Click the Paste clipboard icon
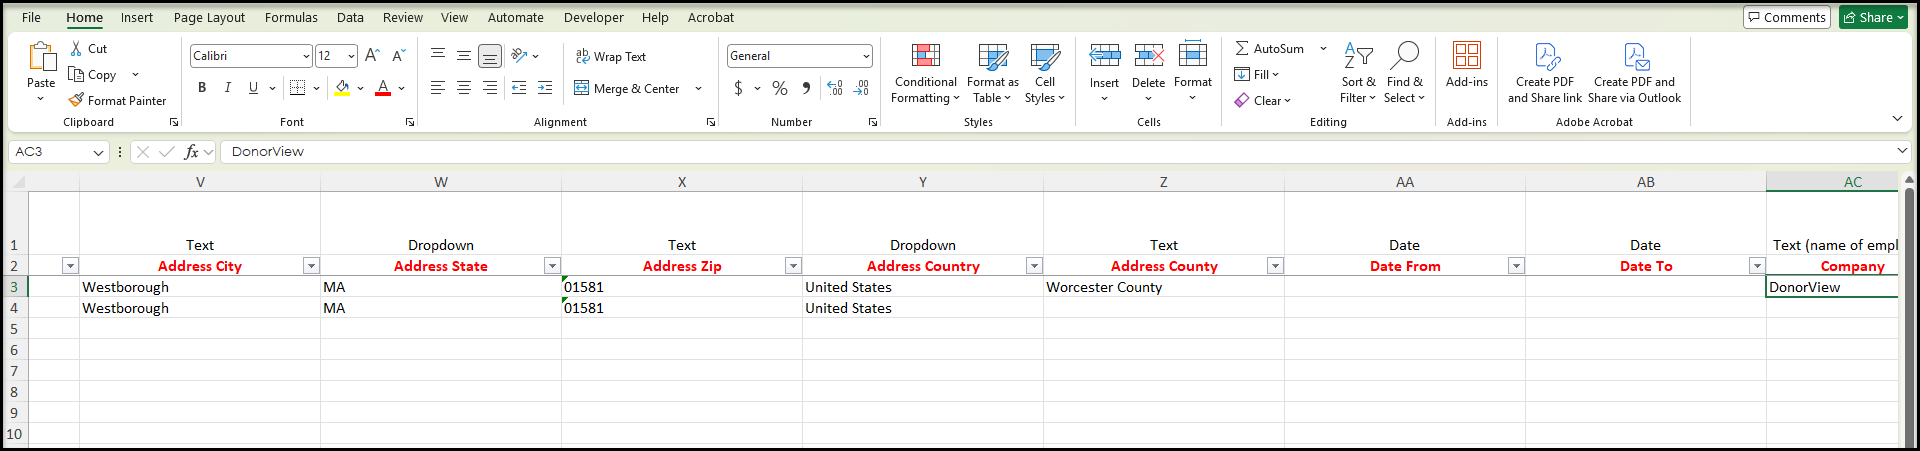The image size is (1920, 451). click(41, 57)
